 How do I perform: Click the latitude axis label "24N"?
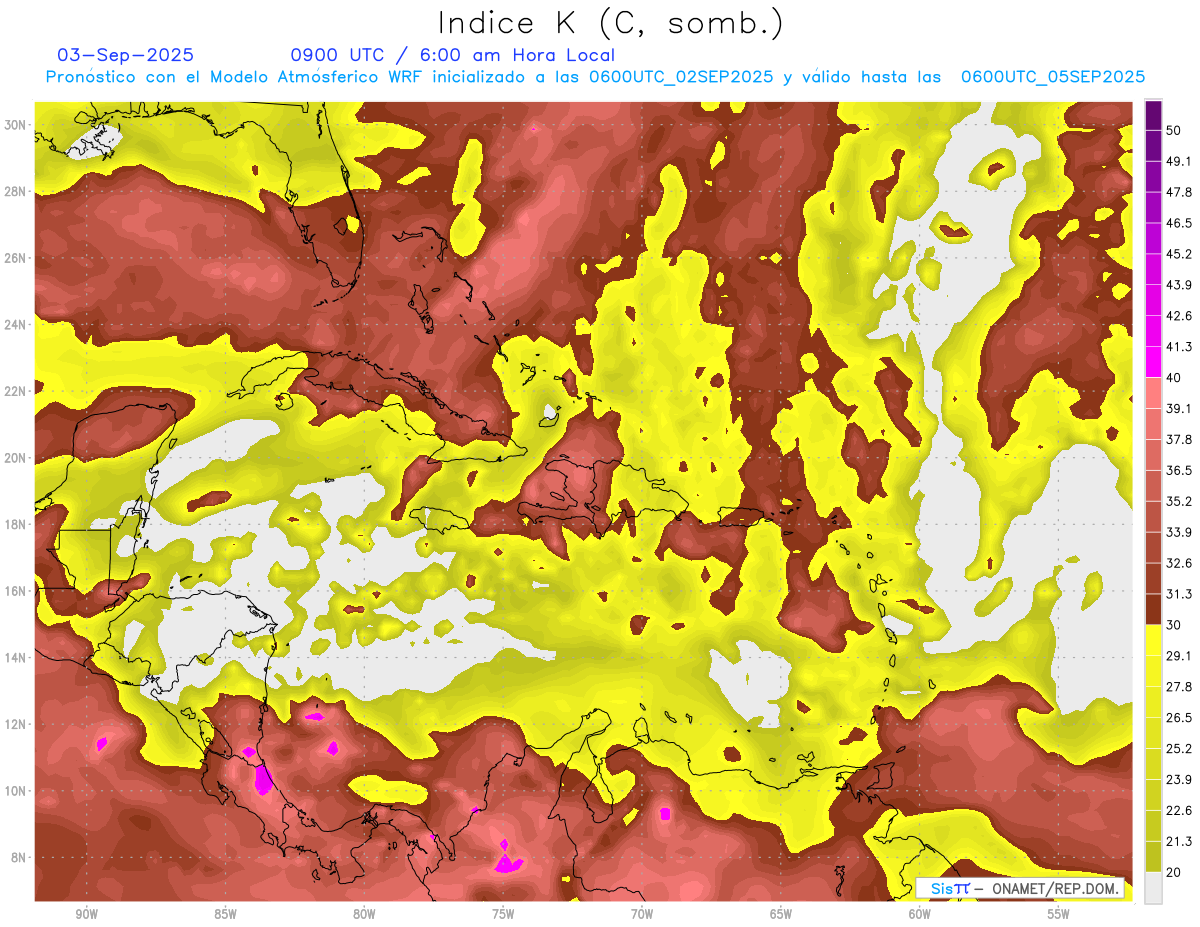click(15, 325)
